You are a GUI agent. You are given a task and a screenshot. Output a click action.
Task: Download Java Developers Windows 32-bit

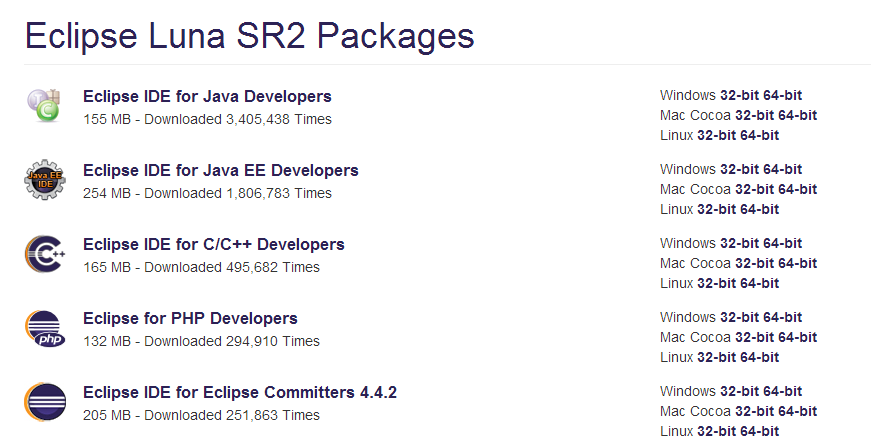point(739,95)
